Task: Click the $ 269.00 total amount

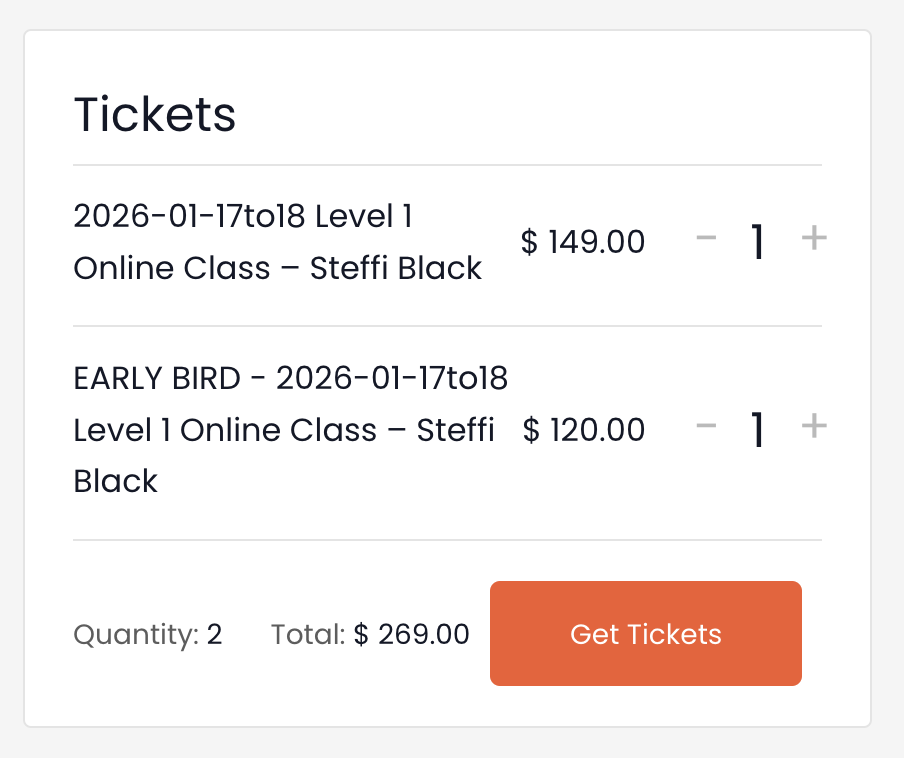Action: (x=412, y=635)
